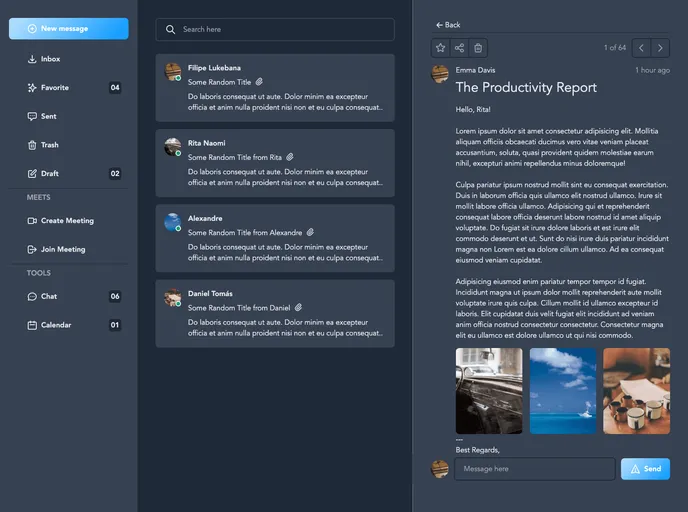Click Daniel Tomás's avatar
This screenshot has height=512, width=688.
173,297
